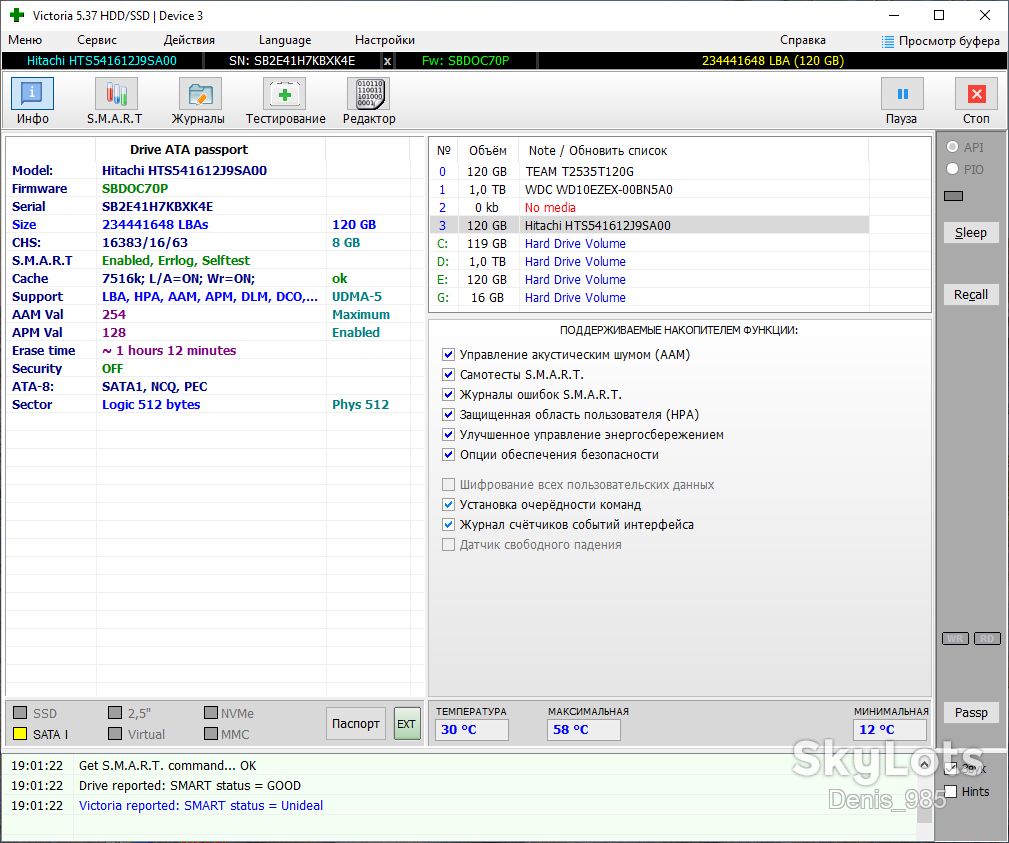Open the Language menu
Image resolution: width=1009 pixels, height=843 pixels.
285,40
